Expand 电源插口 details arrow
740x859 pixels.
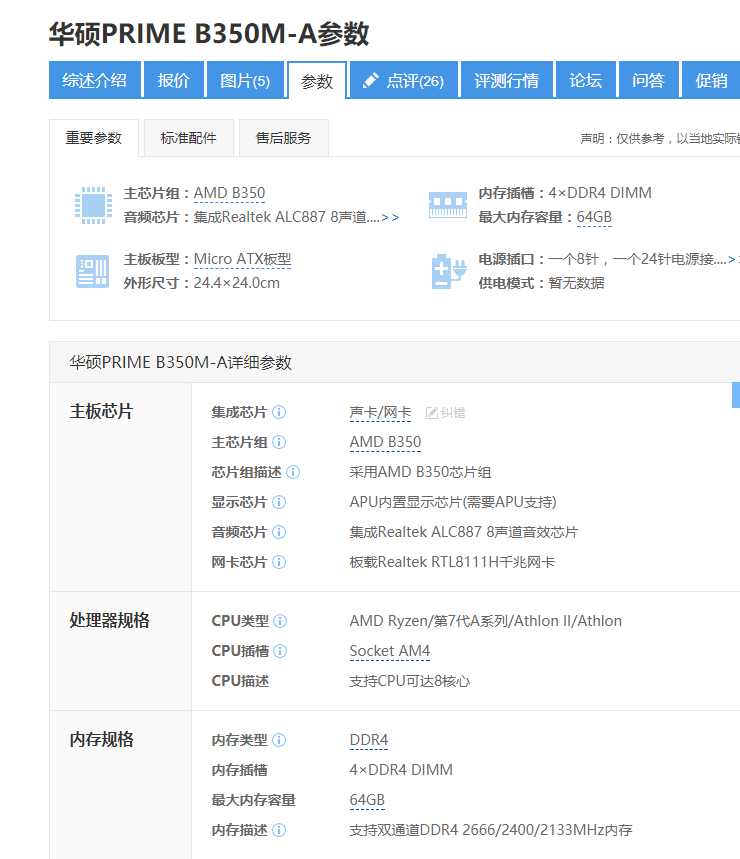click(731, 260)
